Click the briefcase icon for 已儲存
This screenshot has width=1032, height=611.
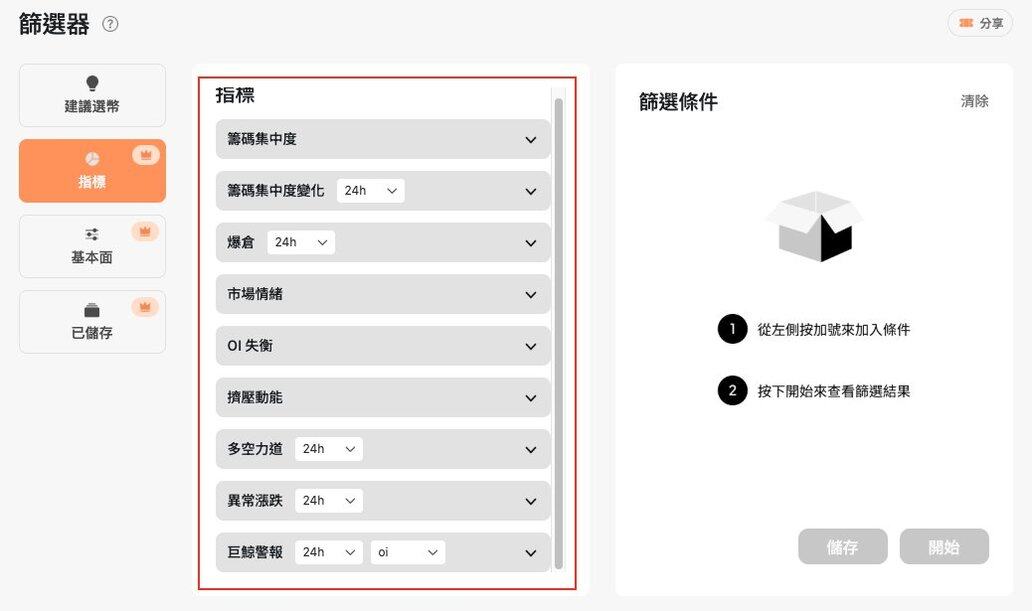point(92,311)
